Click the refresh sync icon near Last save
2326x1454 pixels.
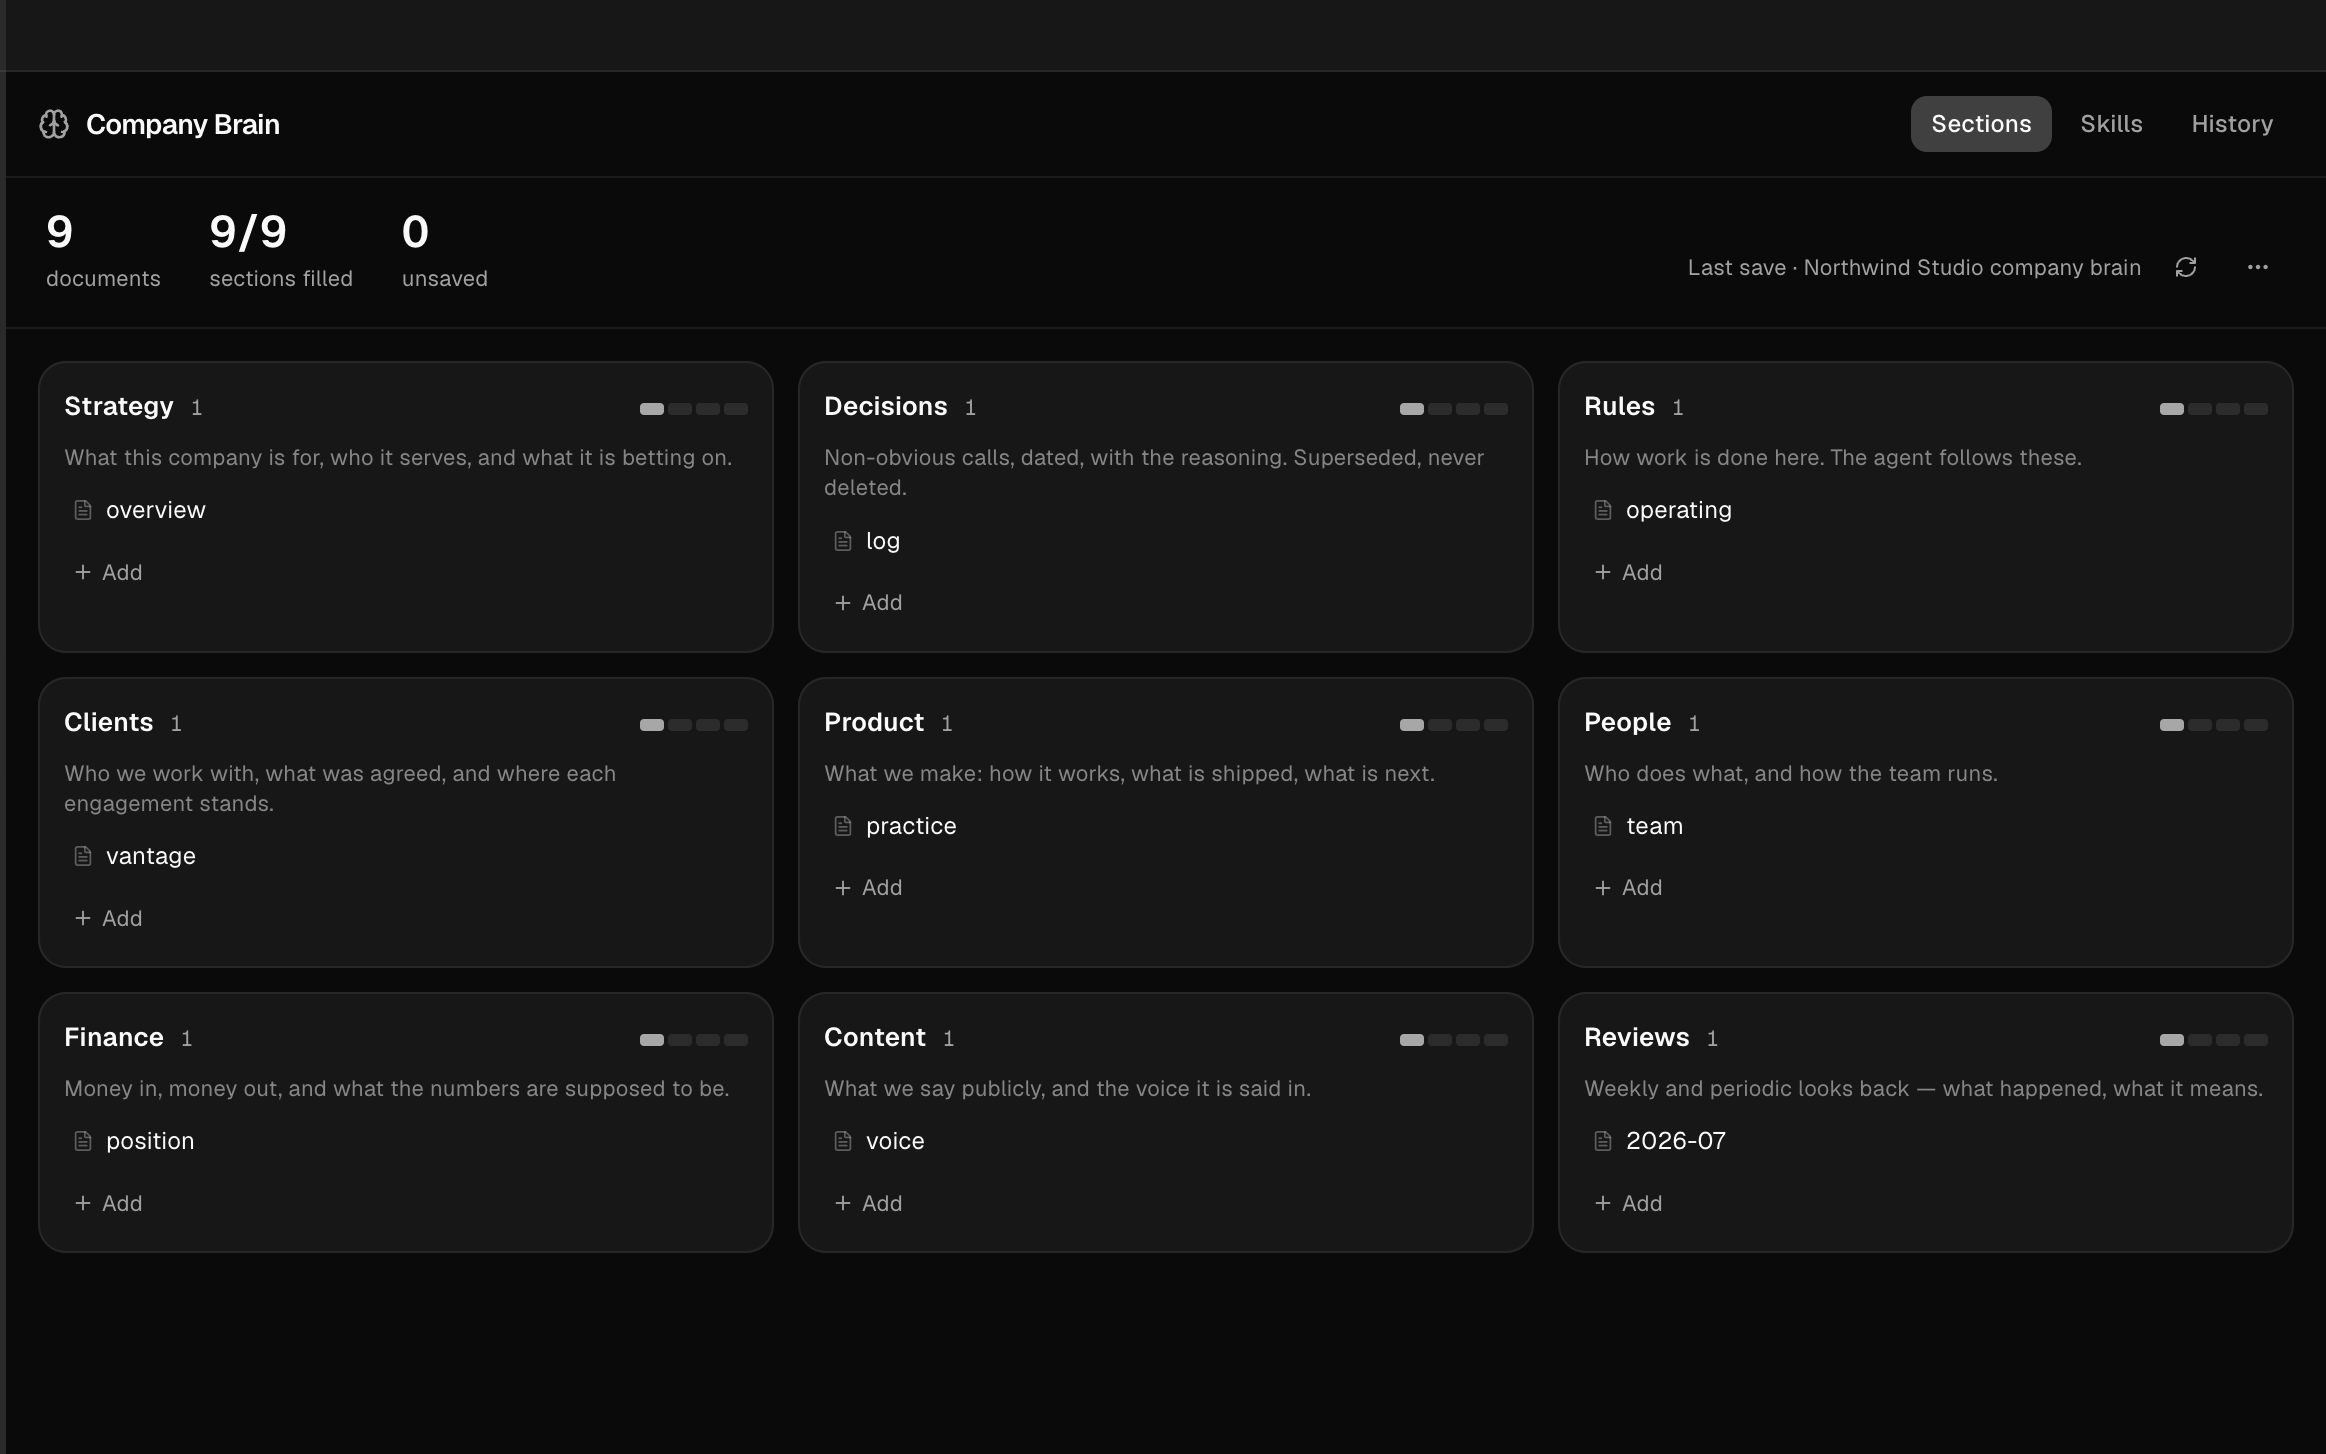2186,267
